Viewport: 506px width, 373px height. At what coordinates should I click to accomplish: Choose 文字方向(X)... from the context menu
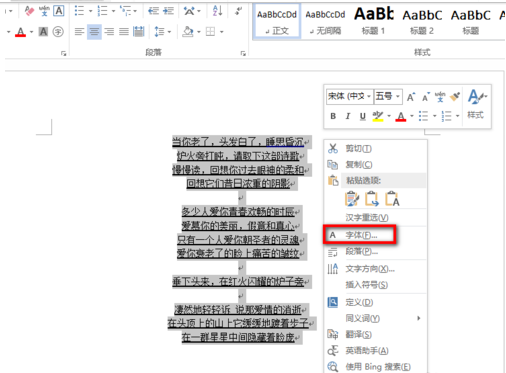click(x=375, y=269)
